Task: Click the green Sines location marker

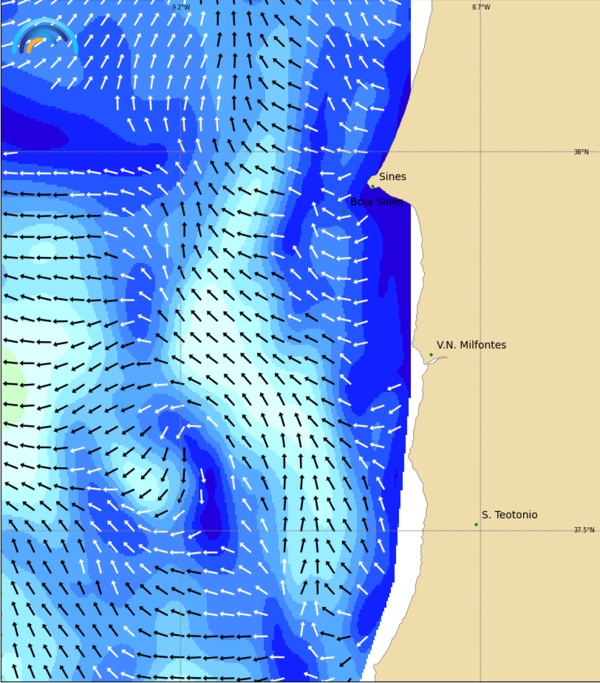Action: (373, 185)
